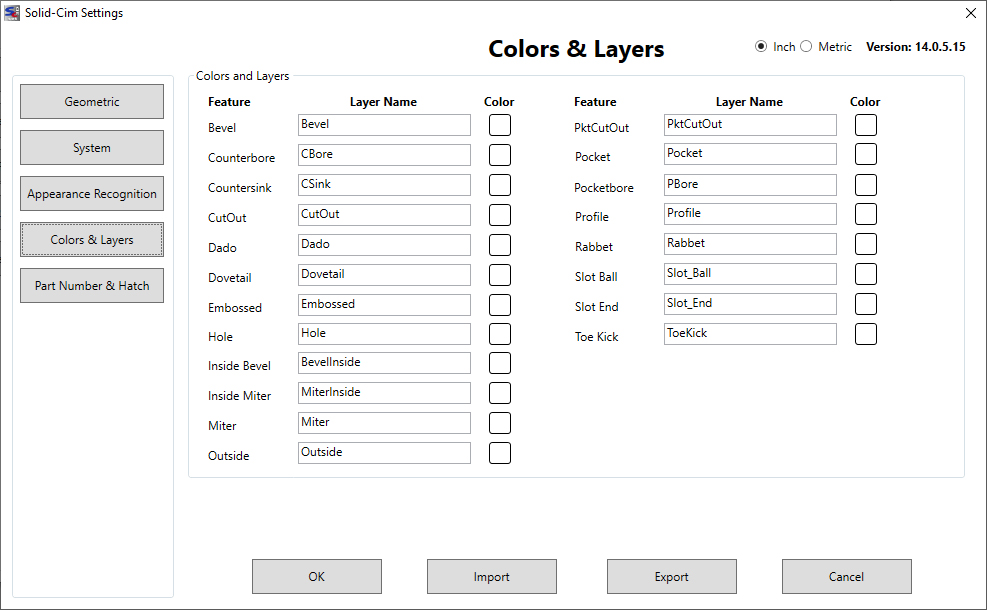Open Part Number & Hatch settings
Image resolution: width=987 pixels, height=610 pixels.
coord(92,285)
